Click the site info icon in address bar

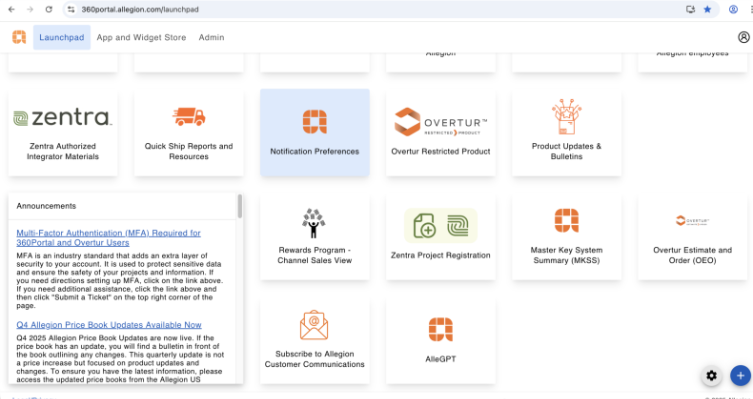click(71, 9)
